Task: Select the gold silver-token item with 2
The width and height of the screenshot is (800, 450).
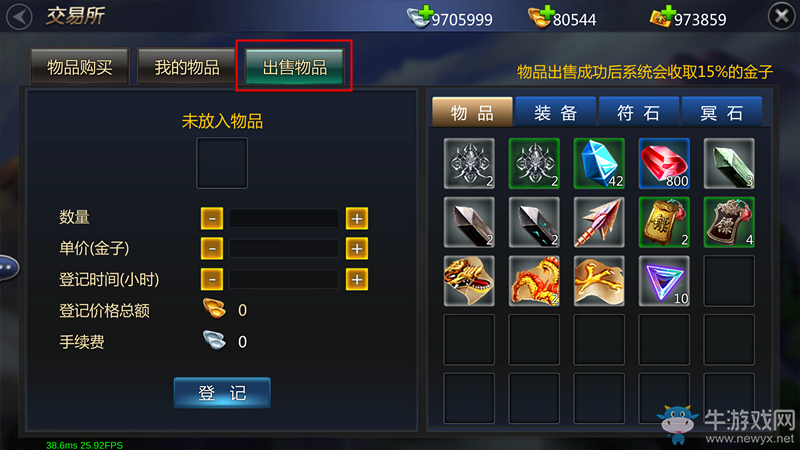Action: coord(664,222)
